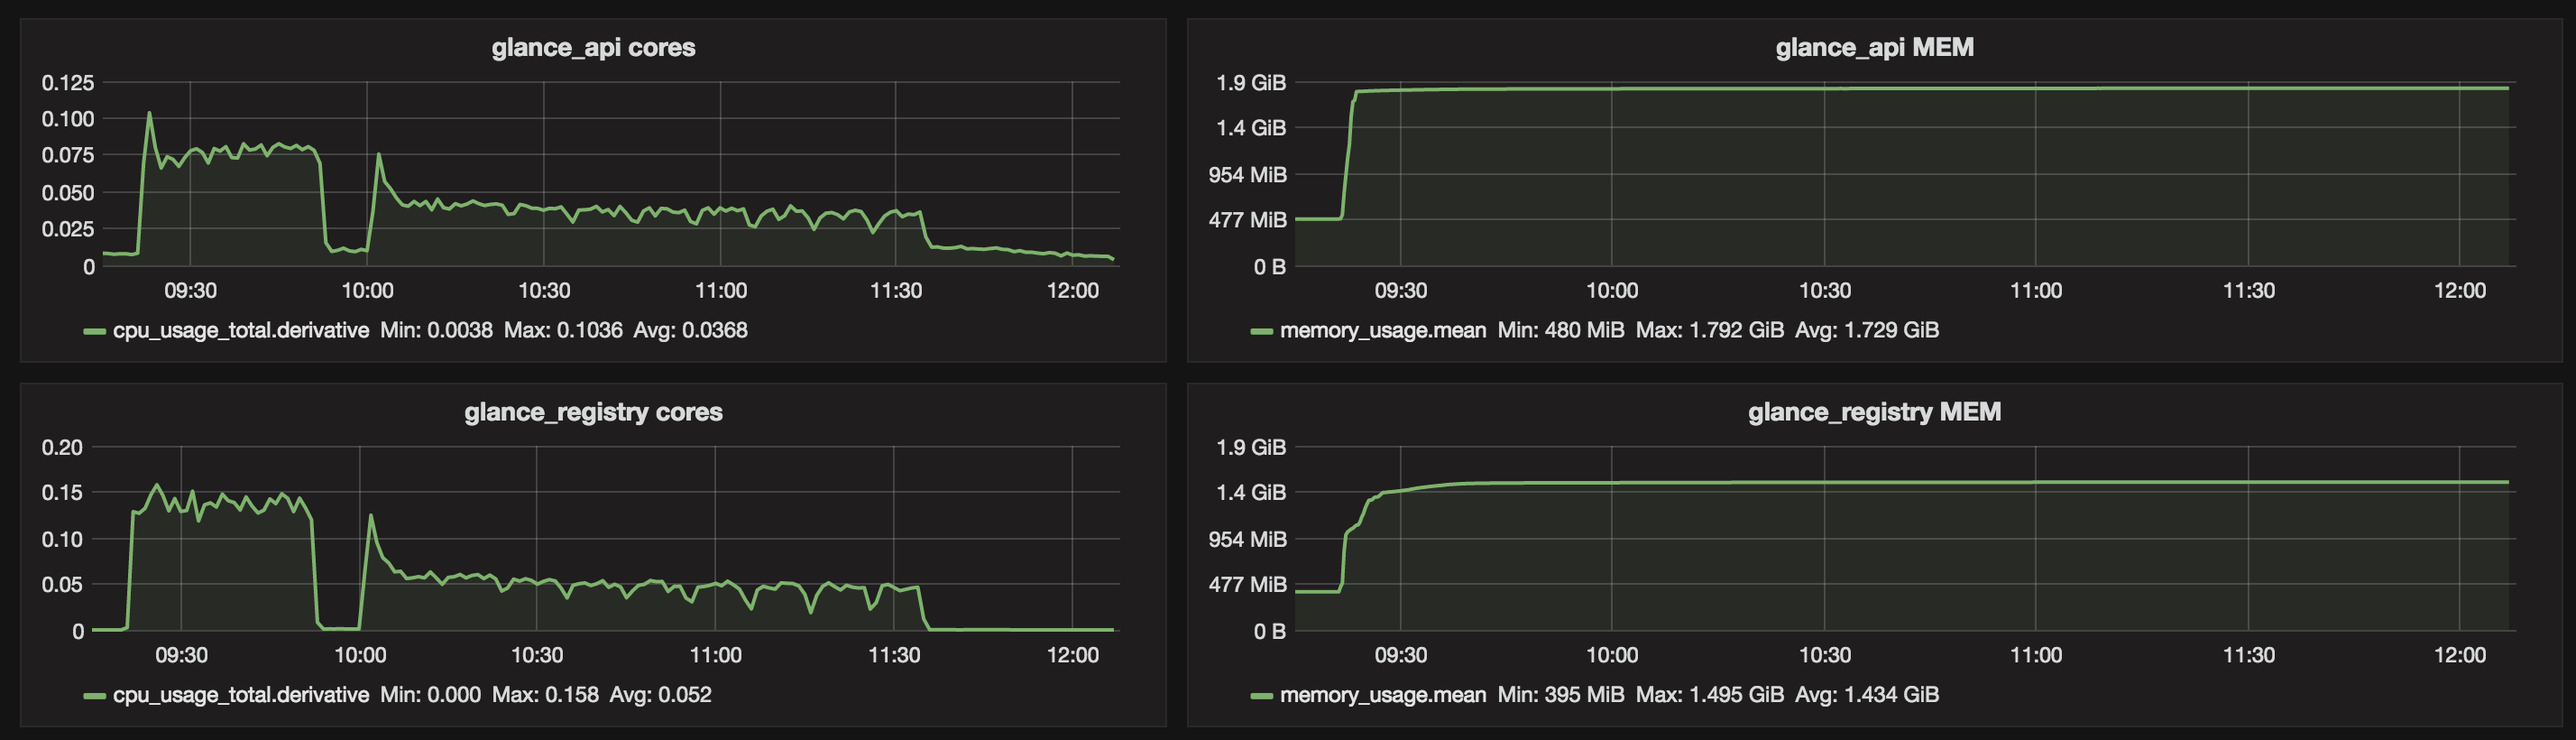2576x740 pixels.
Task: Click the 11:00 time label under glance_api MEM
Action: (2036, 291)
